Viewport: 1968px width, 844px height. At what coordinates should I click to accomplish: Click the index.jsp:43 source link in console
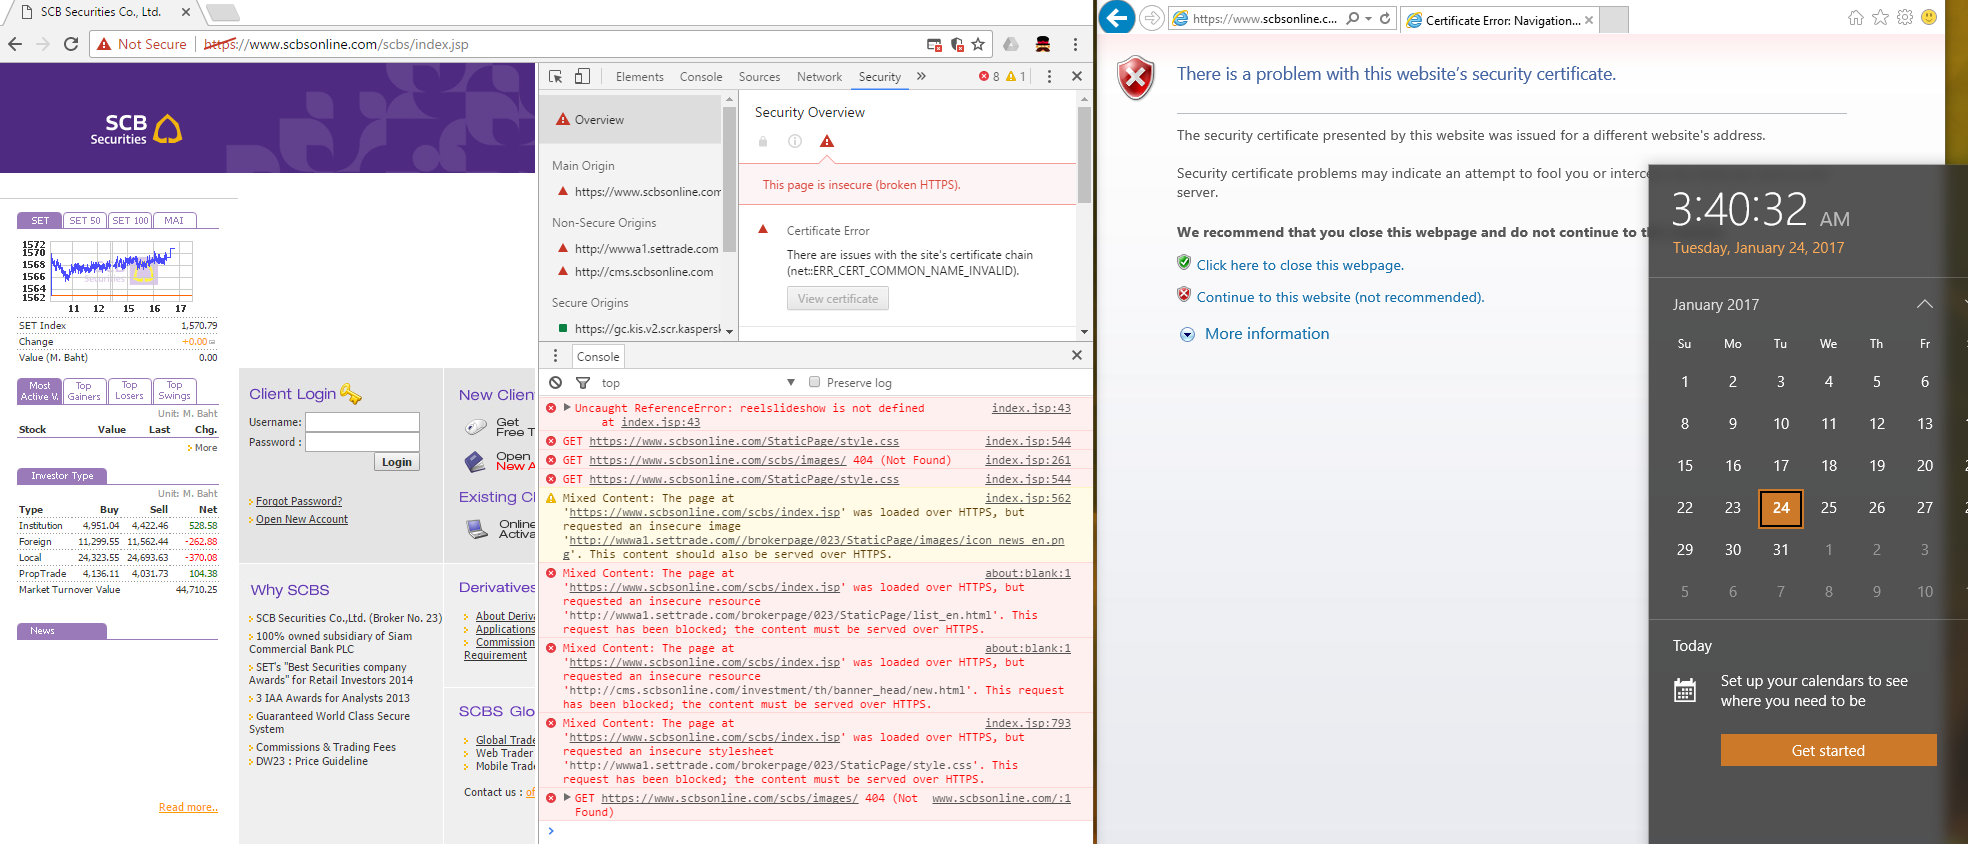click(x=1031, y=408)
